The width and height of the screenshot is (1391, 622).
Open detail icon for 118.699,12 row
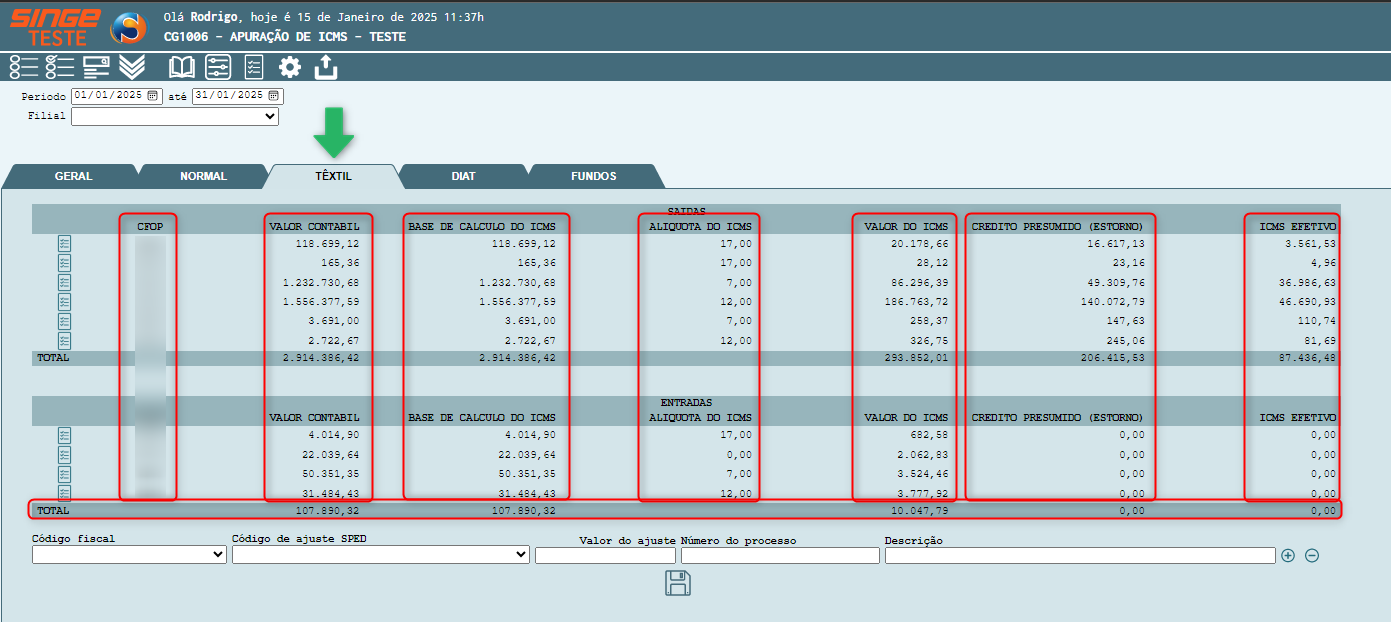tap(65, 243)
